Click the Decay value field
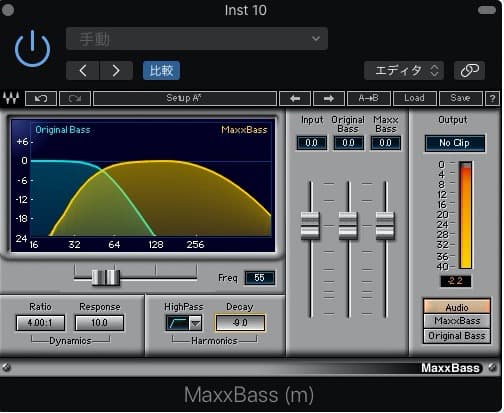This screenshot has height=413, width=504. click(240, 323)
